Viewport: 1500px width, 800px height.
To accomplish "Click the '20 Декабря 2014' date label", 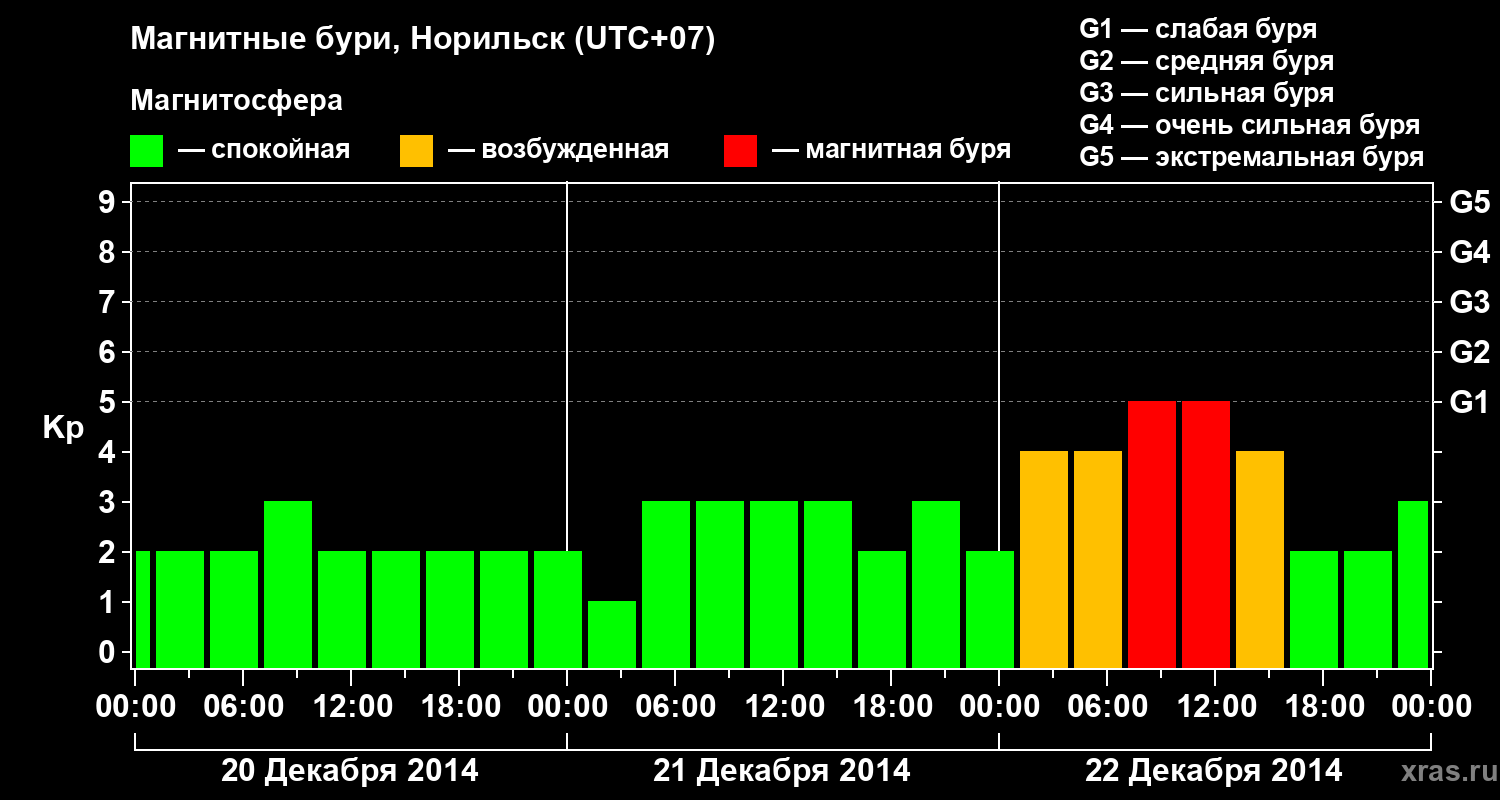I will (x=350, y=771).
